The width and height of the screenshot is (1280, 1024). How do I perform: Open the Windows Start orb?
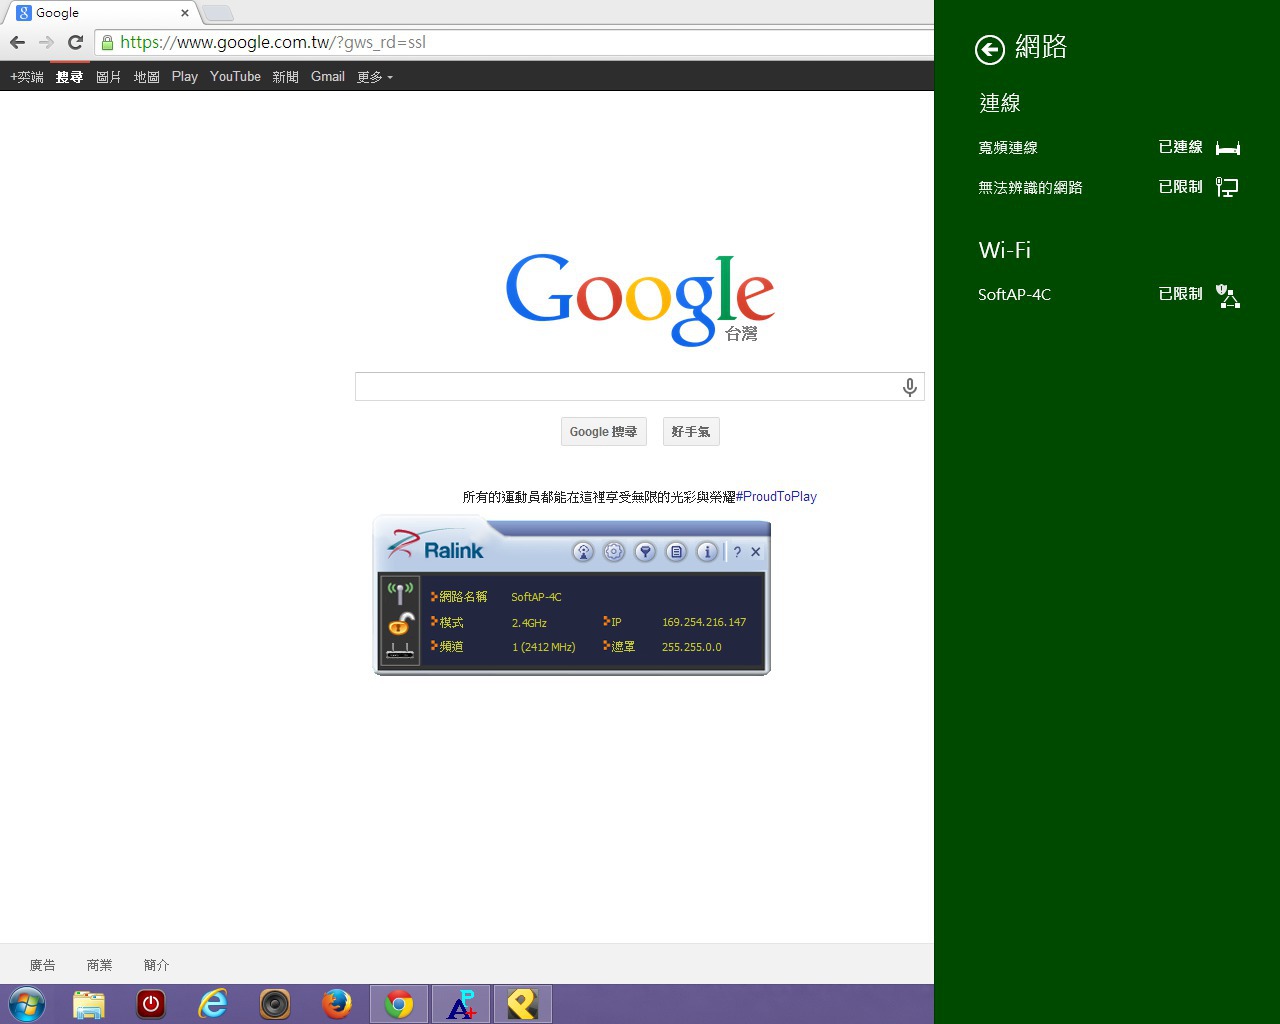point(27,1004)
